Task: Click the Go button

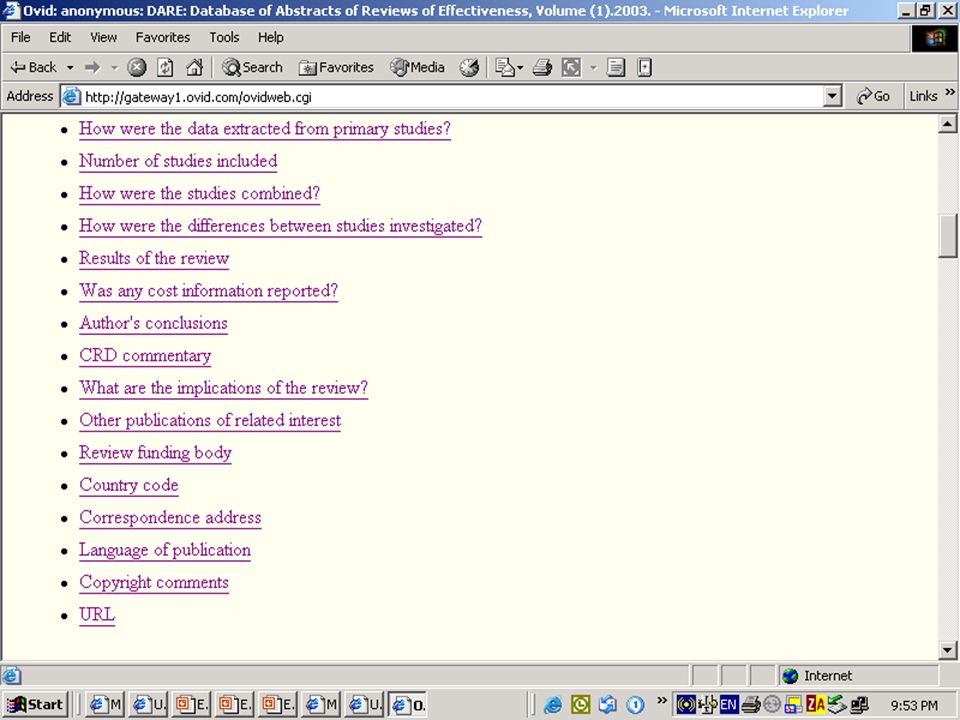Action: (873, 96)
